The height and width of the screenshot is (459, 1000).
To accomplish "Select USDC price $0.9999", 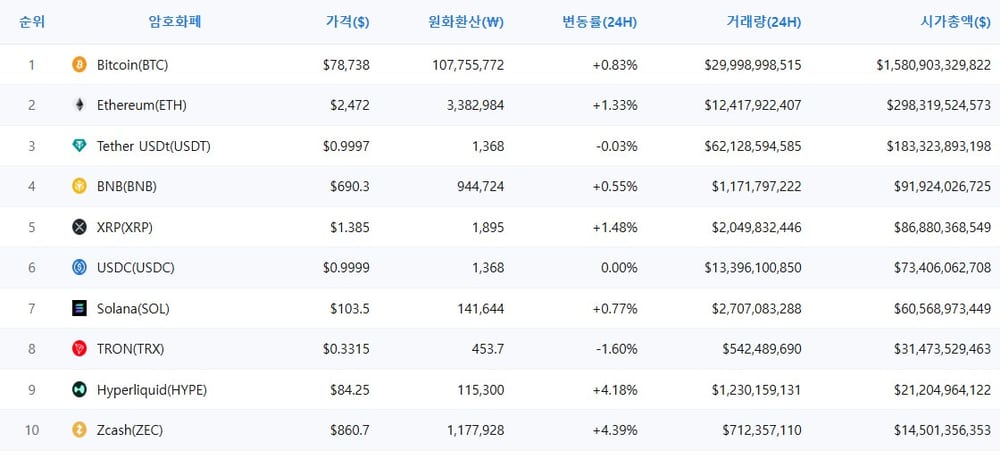I will point(346,268).
